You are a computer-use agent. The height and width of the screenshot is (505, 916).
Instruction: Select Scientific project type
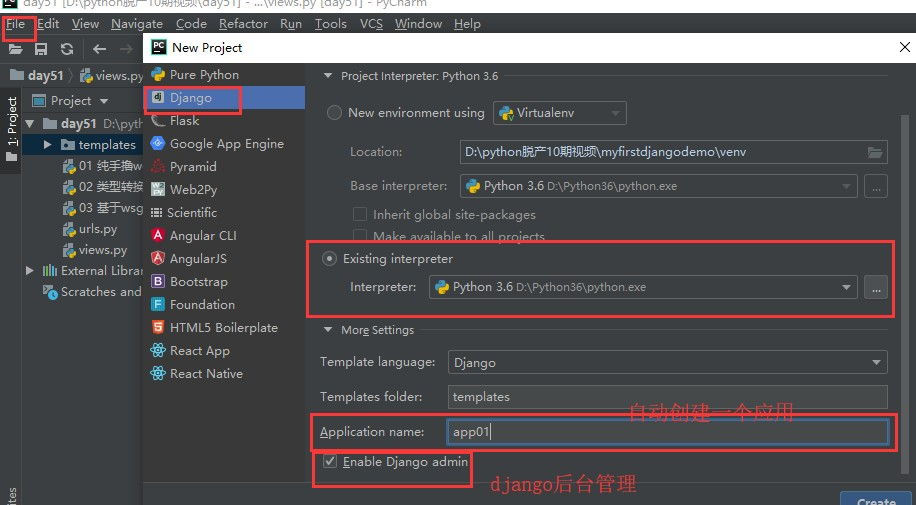click(x=224, y=213)
